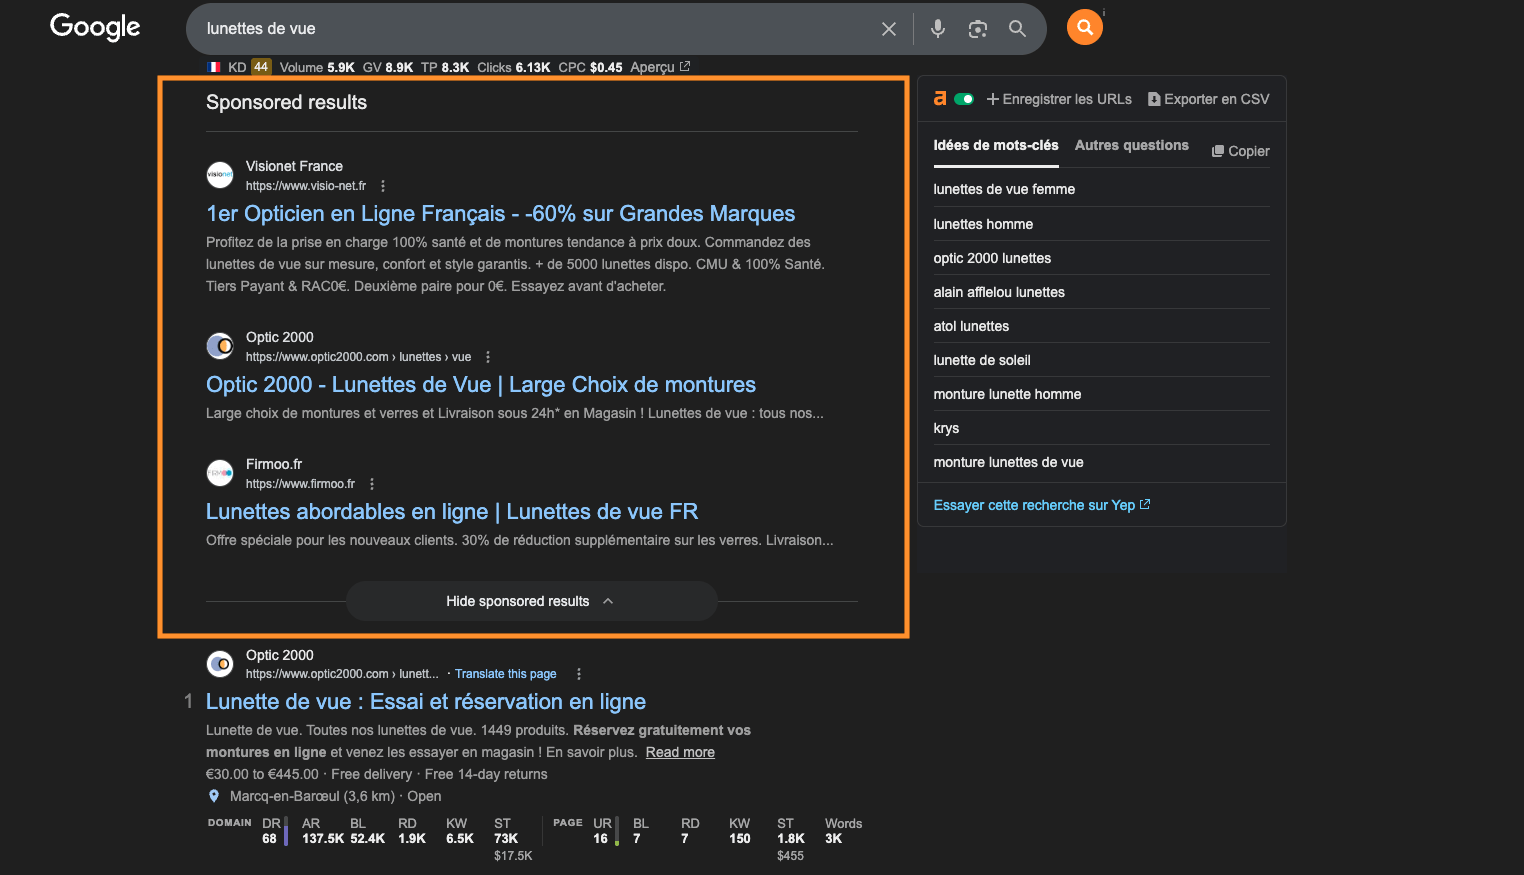
Task: Click the organic Optic 2000 favicon
Action: tap(220, 664)
